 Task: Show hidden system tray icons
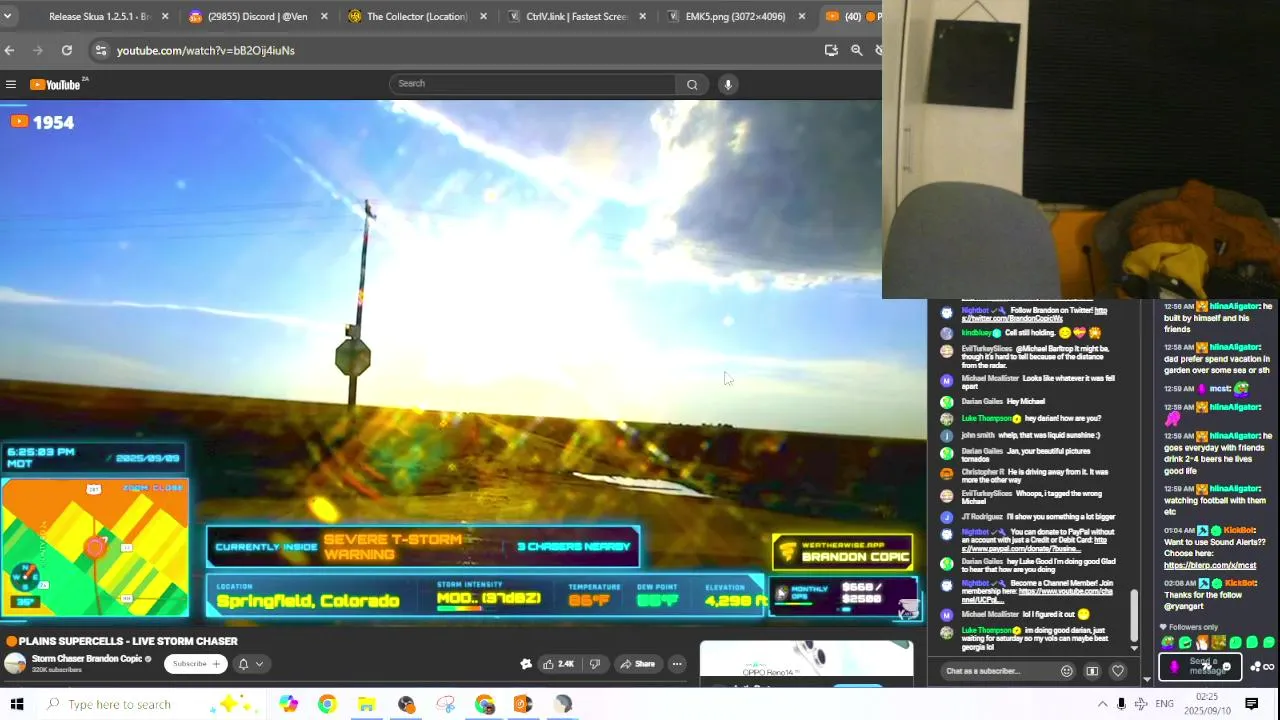point(1102,704)
